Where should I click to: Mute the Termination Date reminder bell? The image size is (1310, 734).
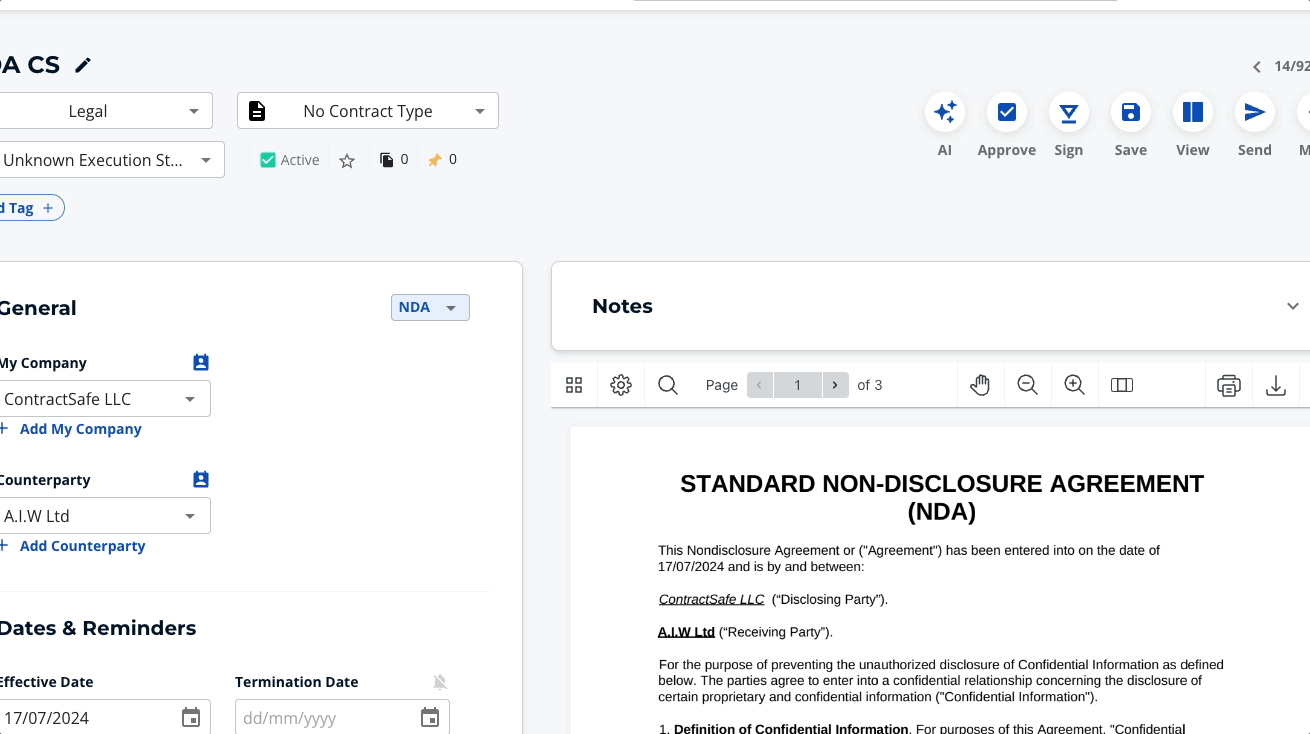point(440,681)
